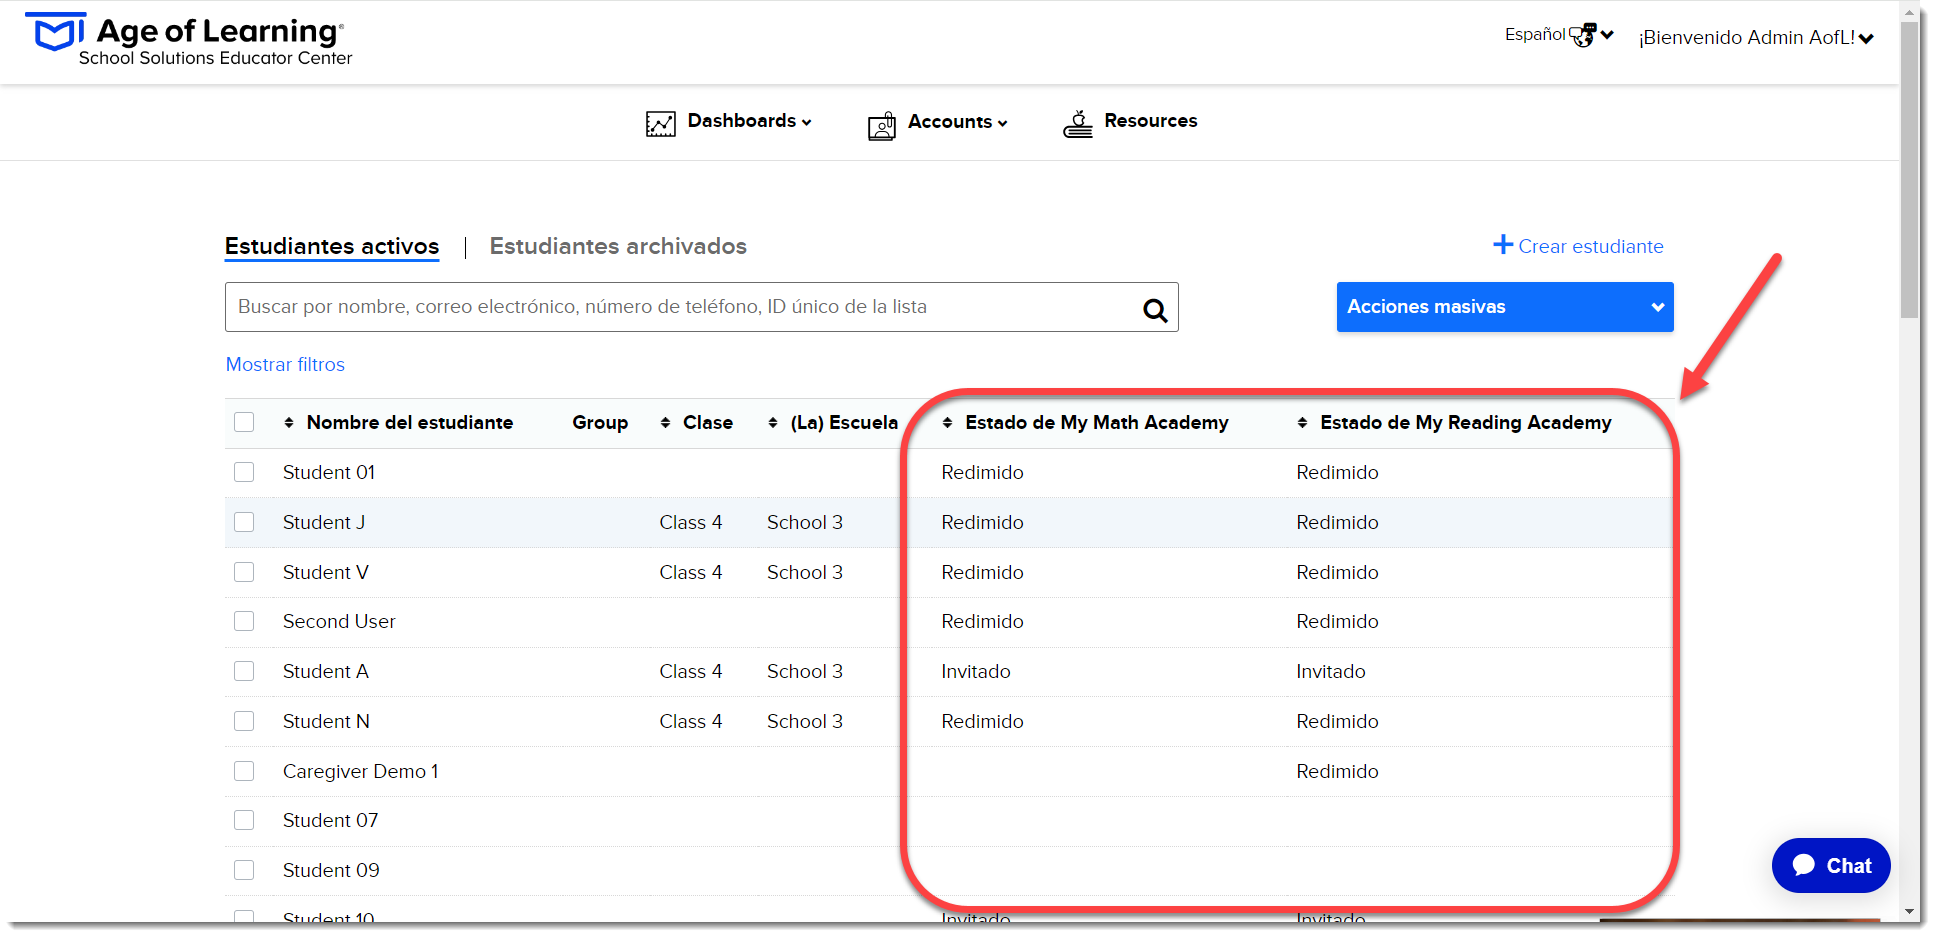Switch to the Estudiantes archivados tab
The image size is (1935, 937).
618,246
